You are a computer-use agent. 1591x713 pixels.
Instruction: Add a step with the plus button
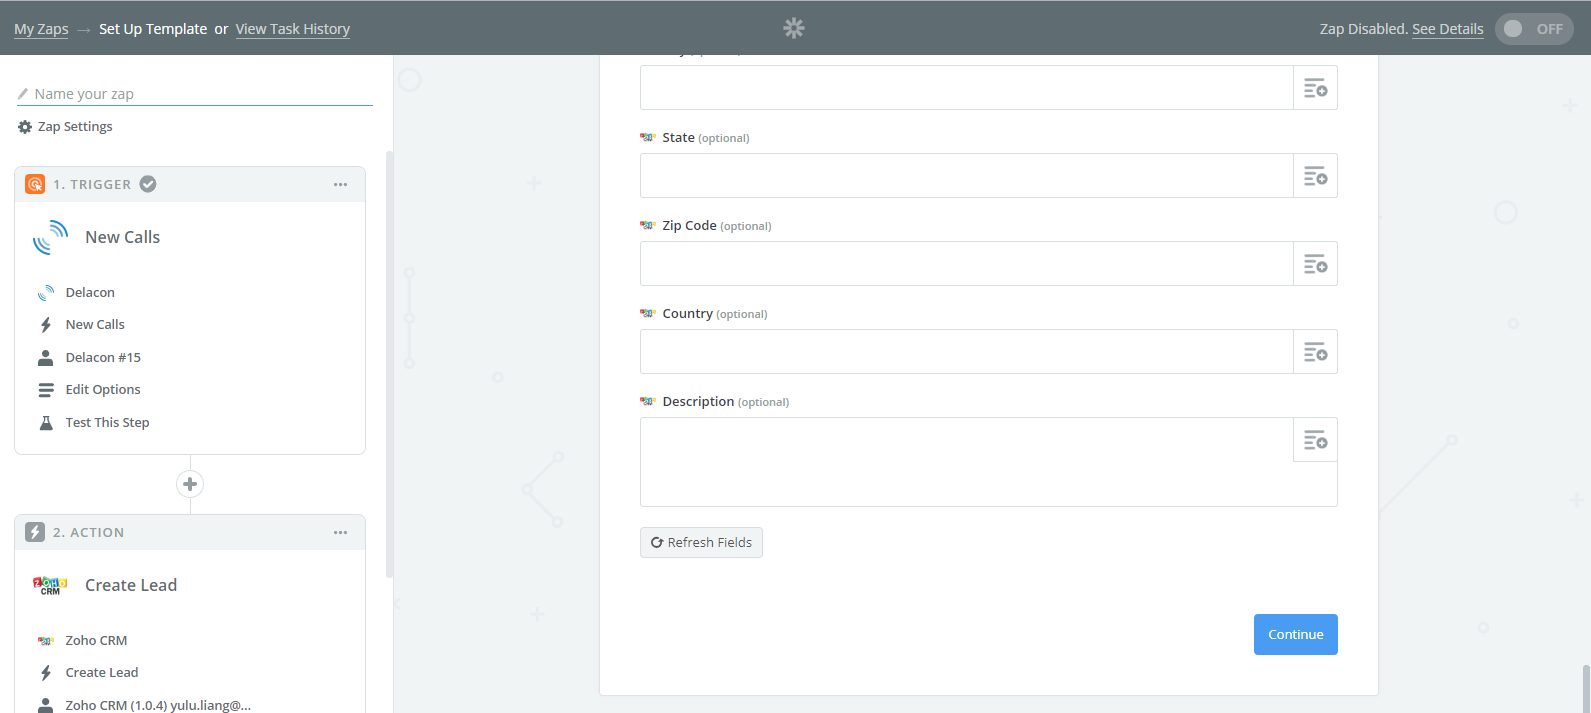[190, 484]
